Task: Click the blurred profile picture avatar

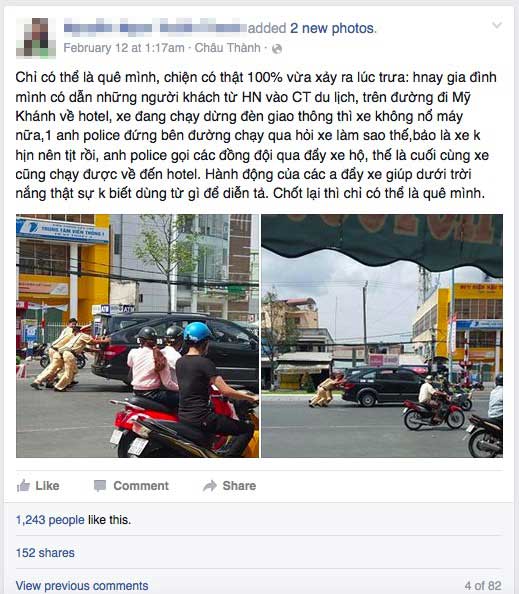Action: [36, 38]
